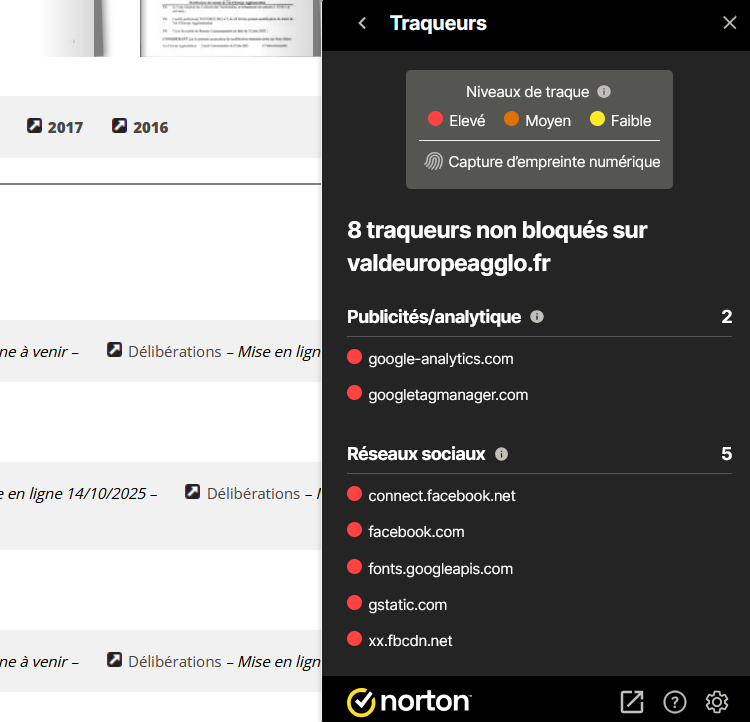Select the facebook.com tracker entry
Viewport: 750px width, 722px height.
point(416,532)
